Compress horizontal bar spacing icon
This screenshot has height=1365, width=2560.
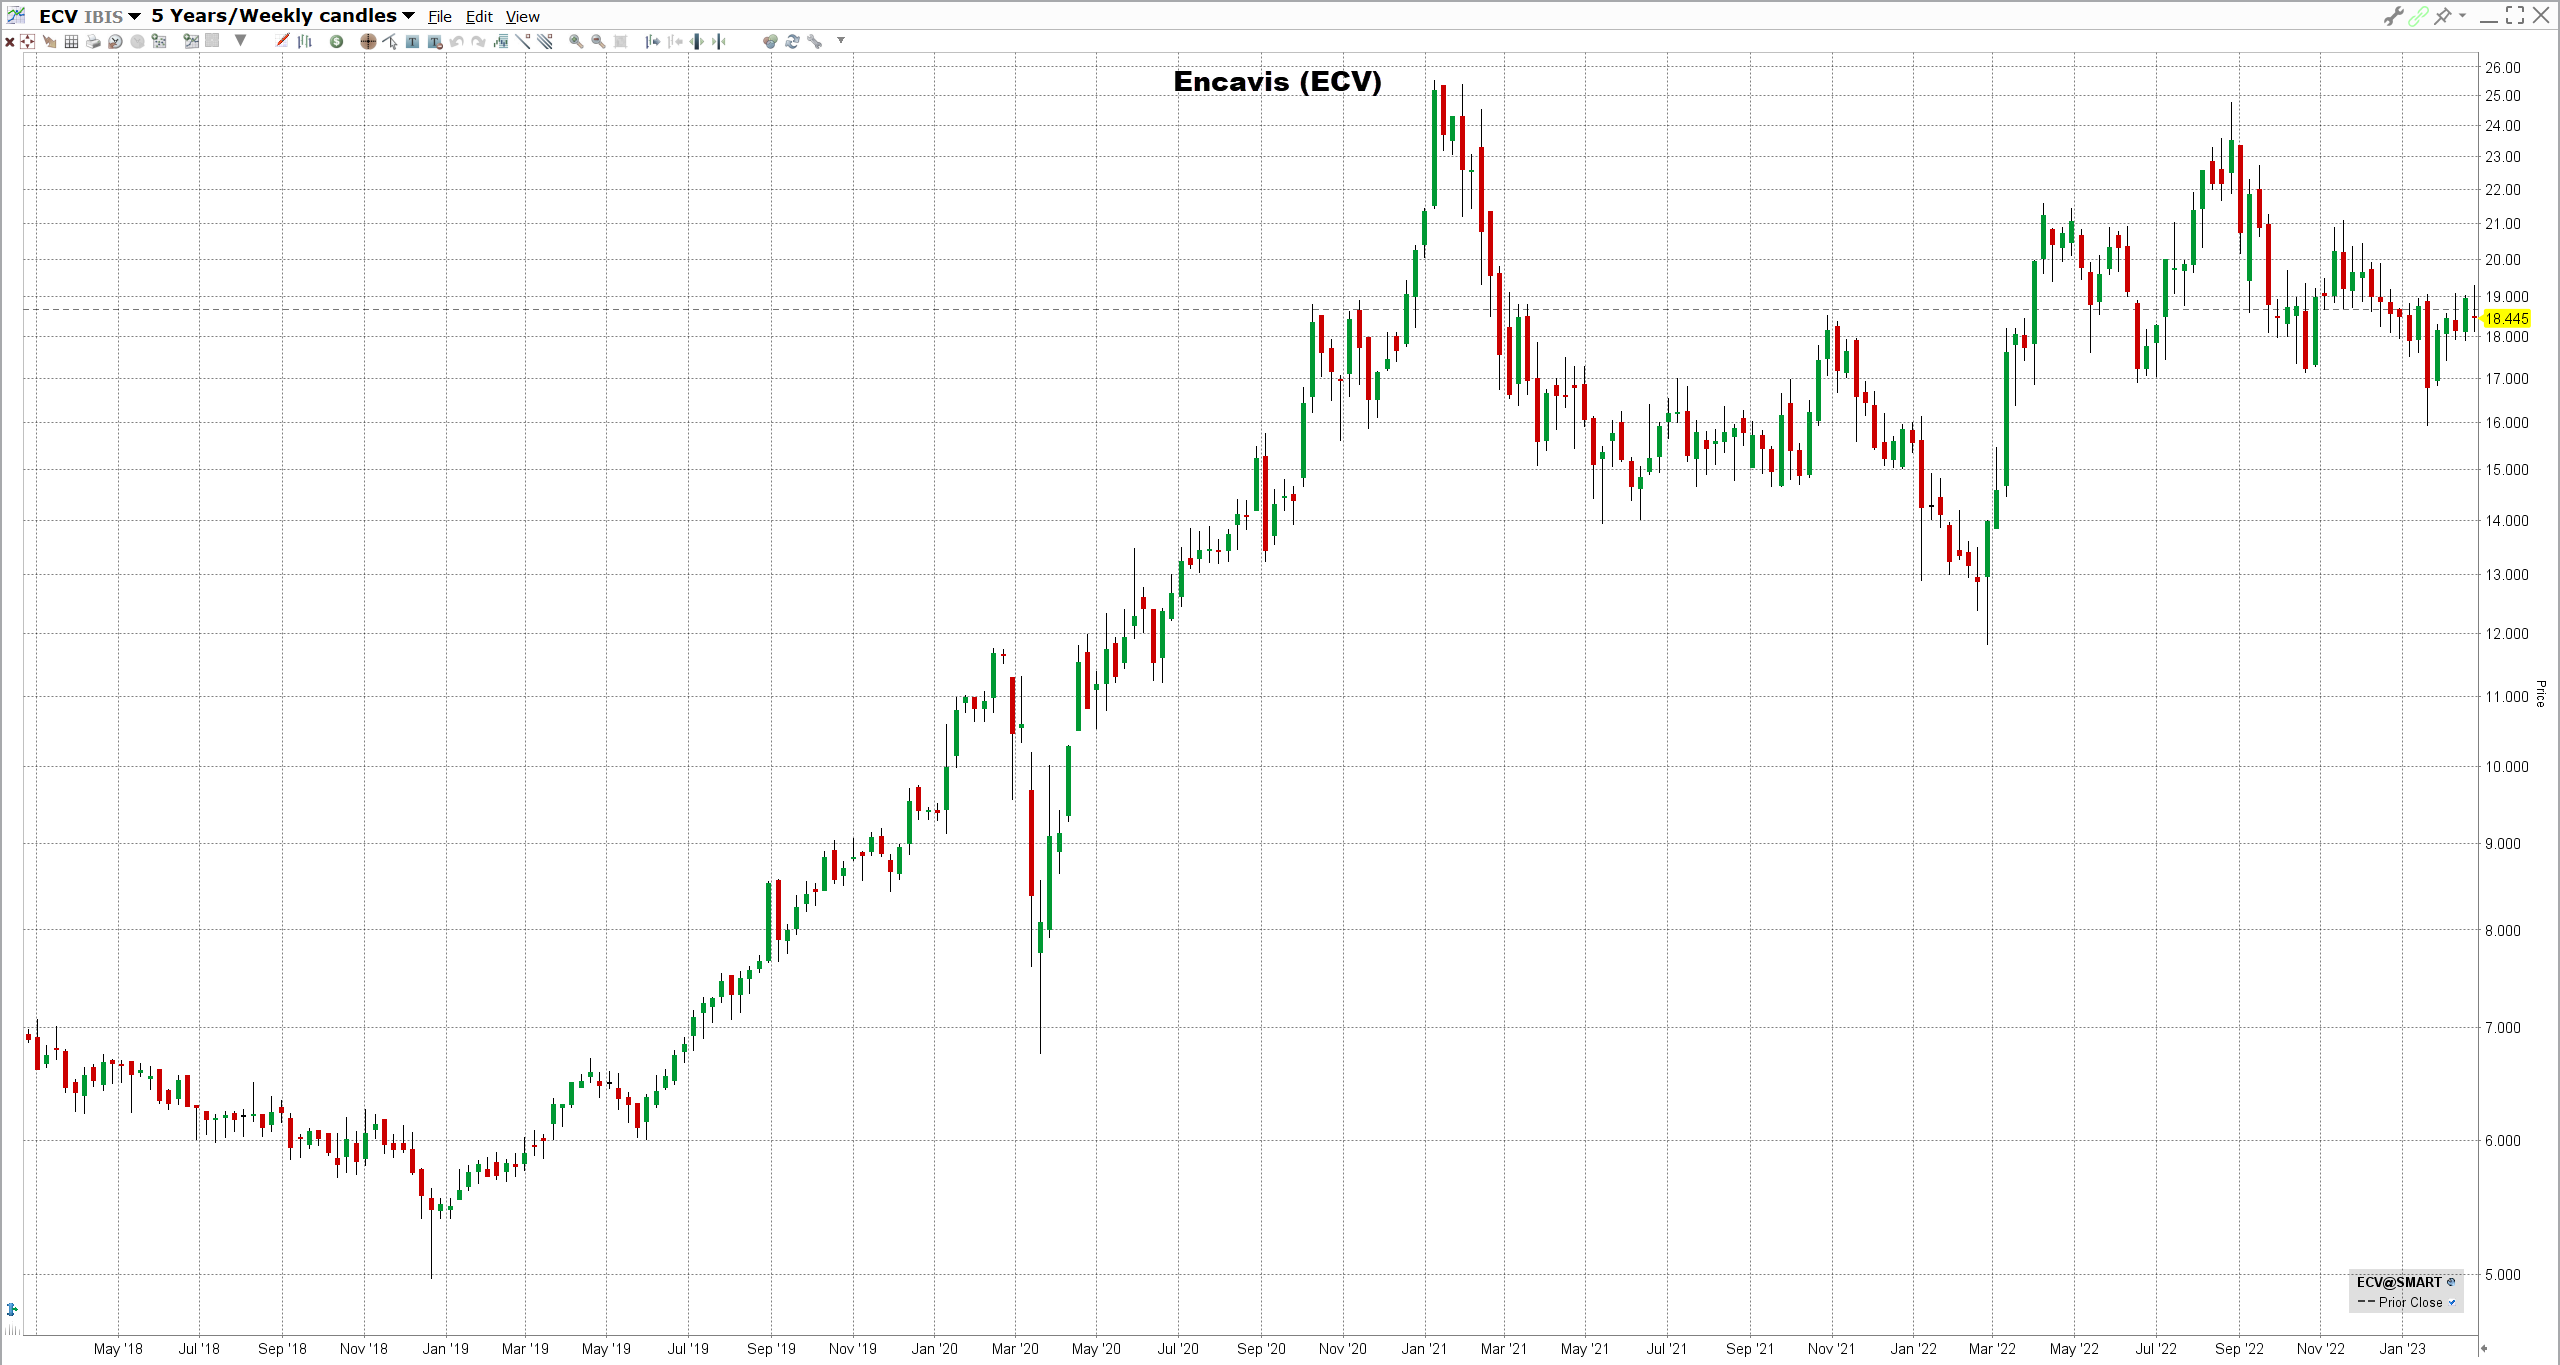718,41
